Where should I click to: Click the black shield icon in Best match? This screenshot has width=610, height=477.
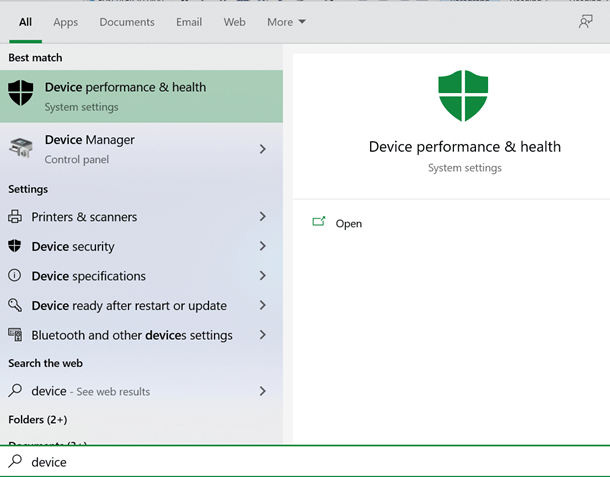[21, 93]
